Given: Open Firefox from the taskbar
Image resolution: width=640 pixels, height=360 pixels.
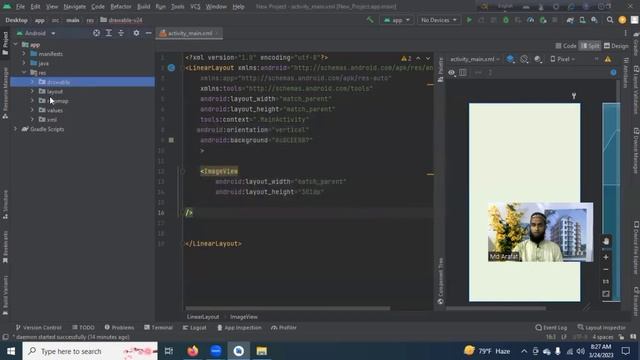Looking at the screenshot, I should [193, 351].
